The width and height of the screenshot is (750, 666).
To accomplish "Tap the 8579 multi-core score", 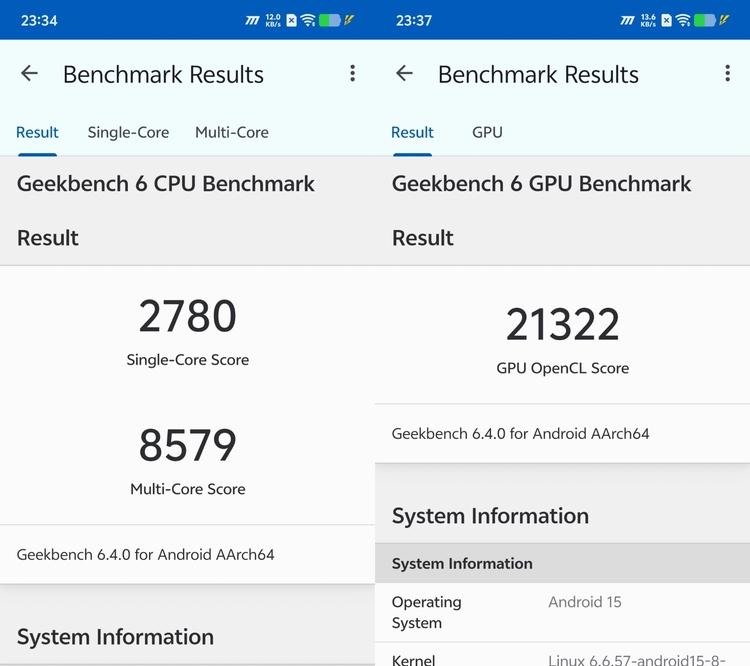I will pyautogui.click(x=188, y=445).
